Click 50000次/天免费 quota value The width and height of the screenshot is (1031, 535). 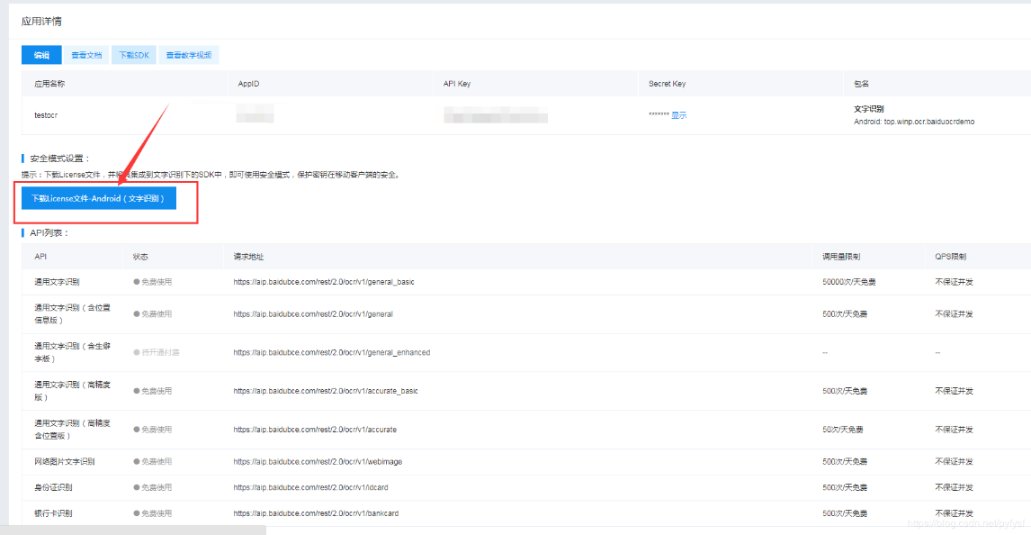(849, 282)
